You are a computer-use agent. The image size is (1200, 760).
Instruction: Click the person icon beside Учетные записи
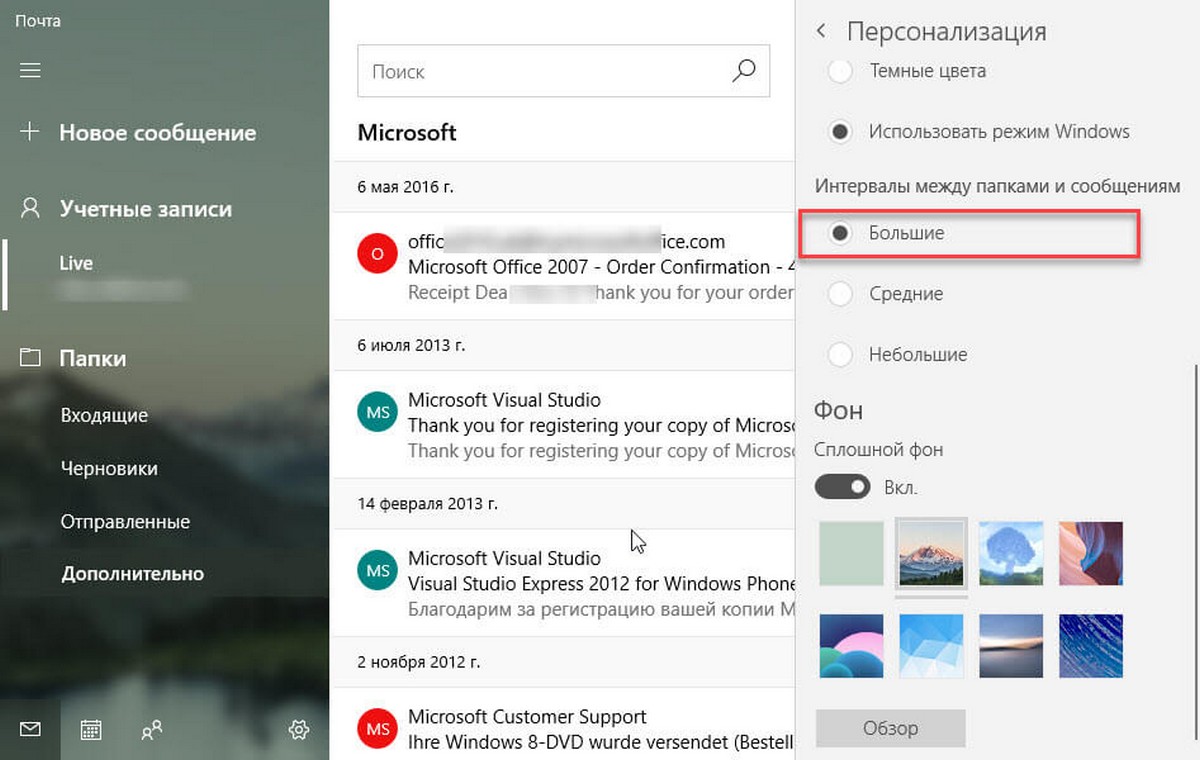coord(30,208)
